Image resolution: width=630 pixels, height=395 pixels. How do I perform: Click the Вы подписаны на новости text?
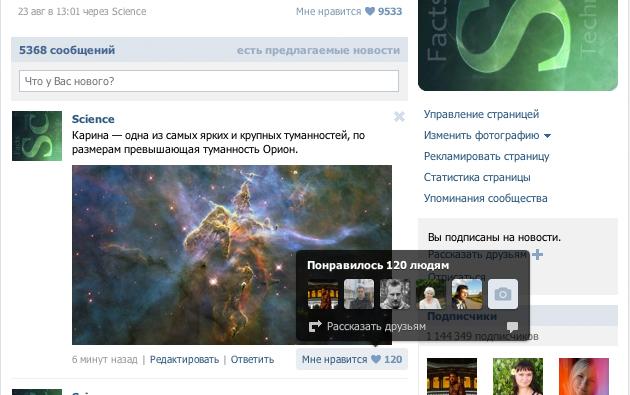tap(494, 237)
